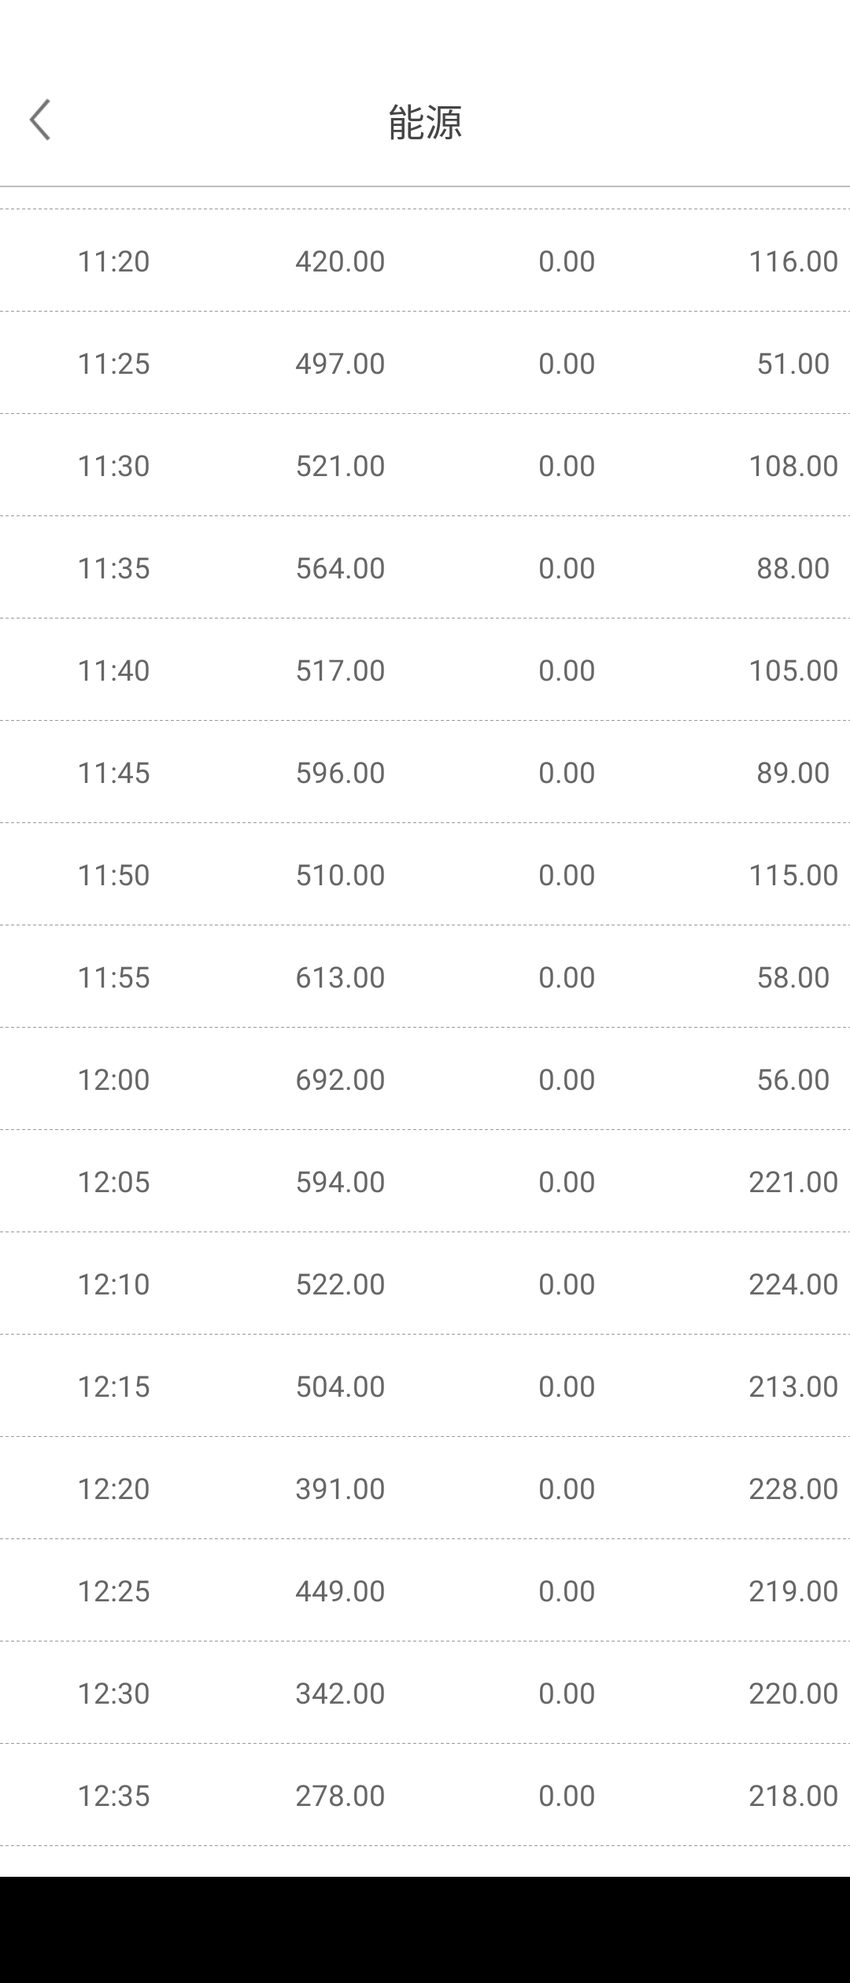Tap the 221.00 value at 12:05

click(793, 1182)
